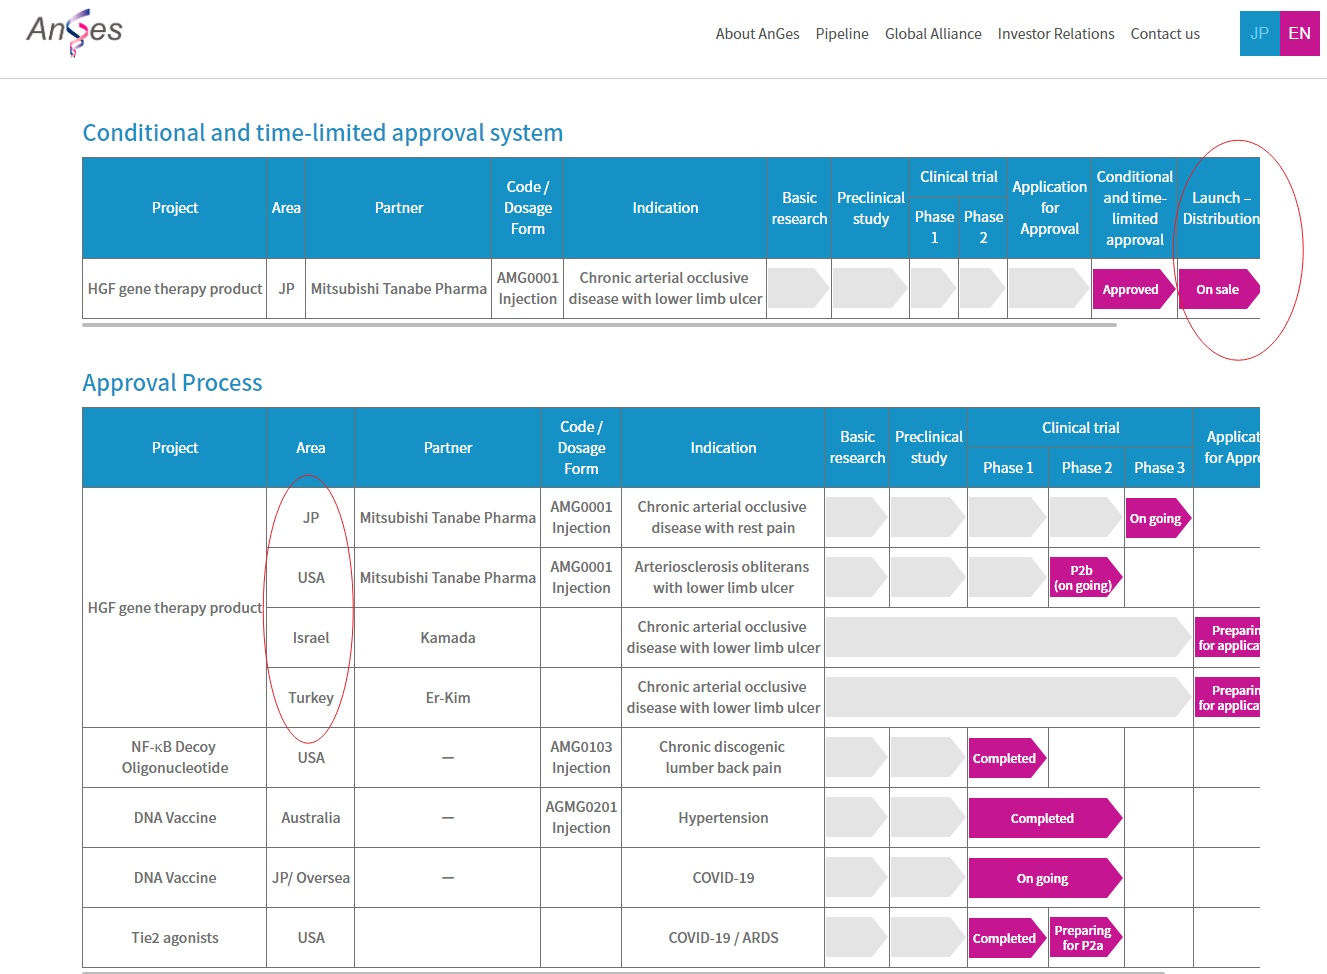This screenshot has width=1327, height=974.
Task: Open the Global Alliance section
Action: [x=933, y=34]
